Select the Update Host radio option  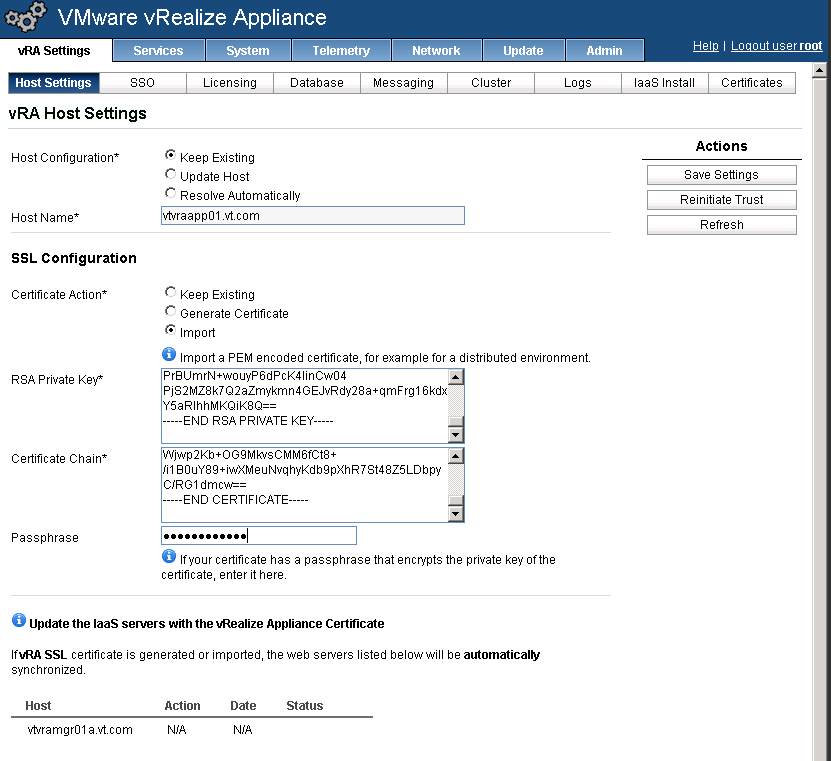tap(170, 174)
